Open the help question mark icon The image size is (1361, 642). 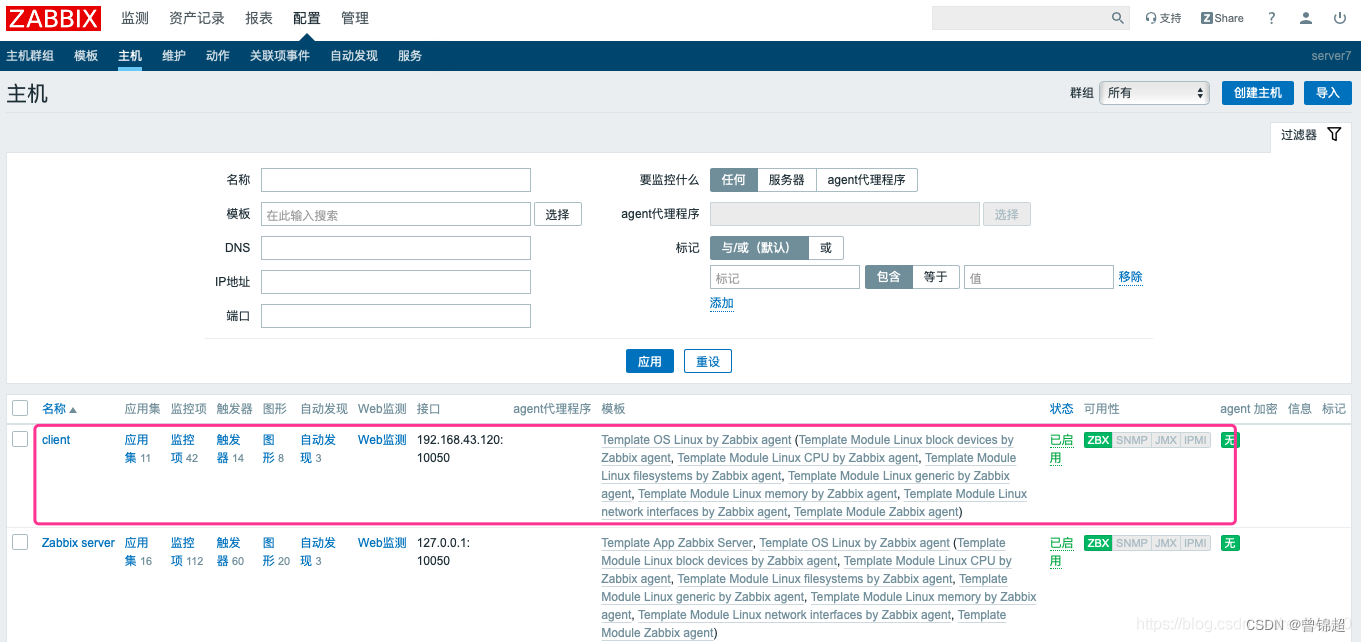click(x=1272, y=18)
